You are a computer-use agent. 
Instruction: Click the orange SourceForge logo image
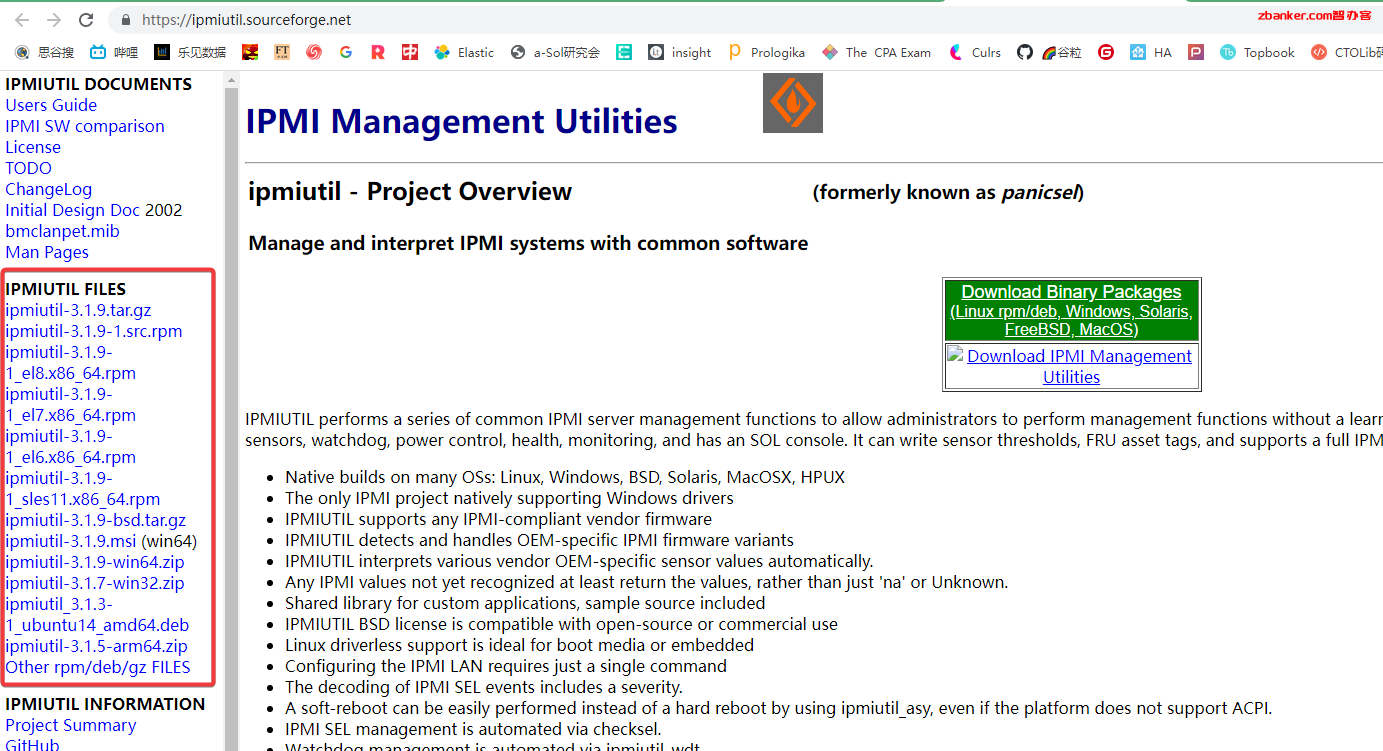point(793,103)
